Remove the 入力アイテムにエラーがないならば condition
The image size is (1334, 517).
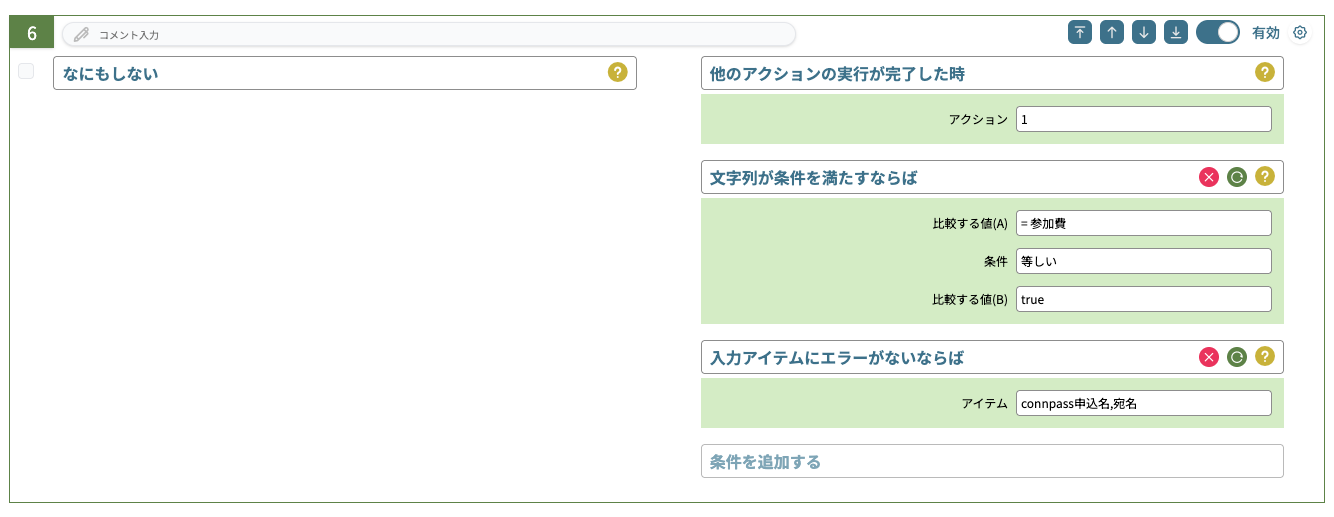click(1208, 356)
